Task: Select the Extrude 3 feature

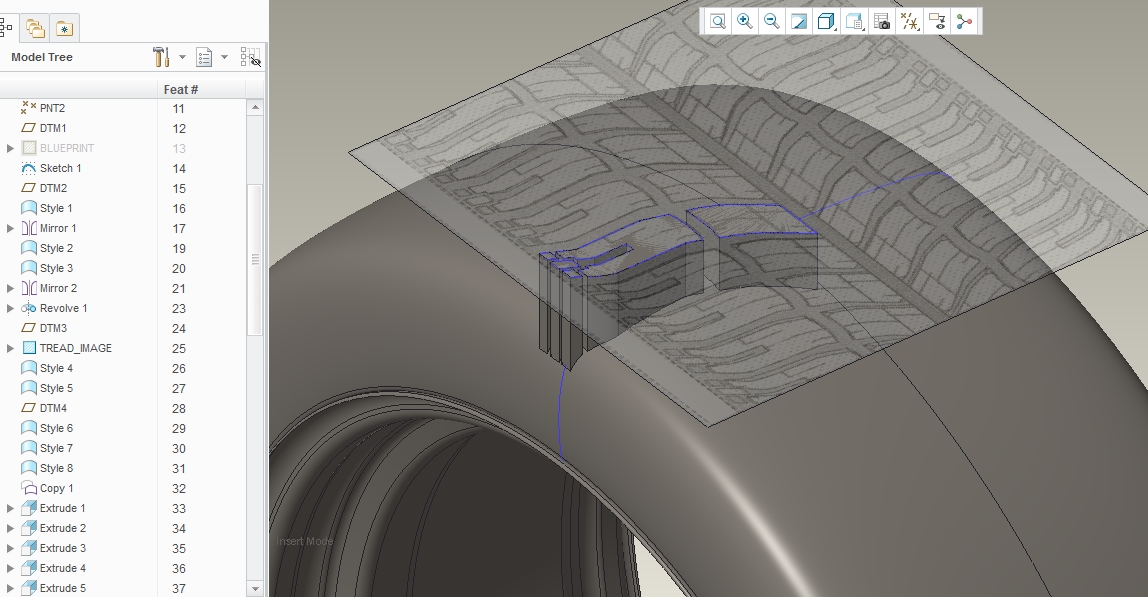Action: point(62,548)
